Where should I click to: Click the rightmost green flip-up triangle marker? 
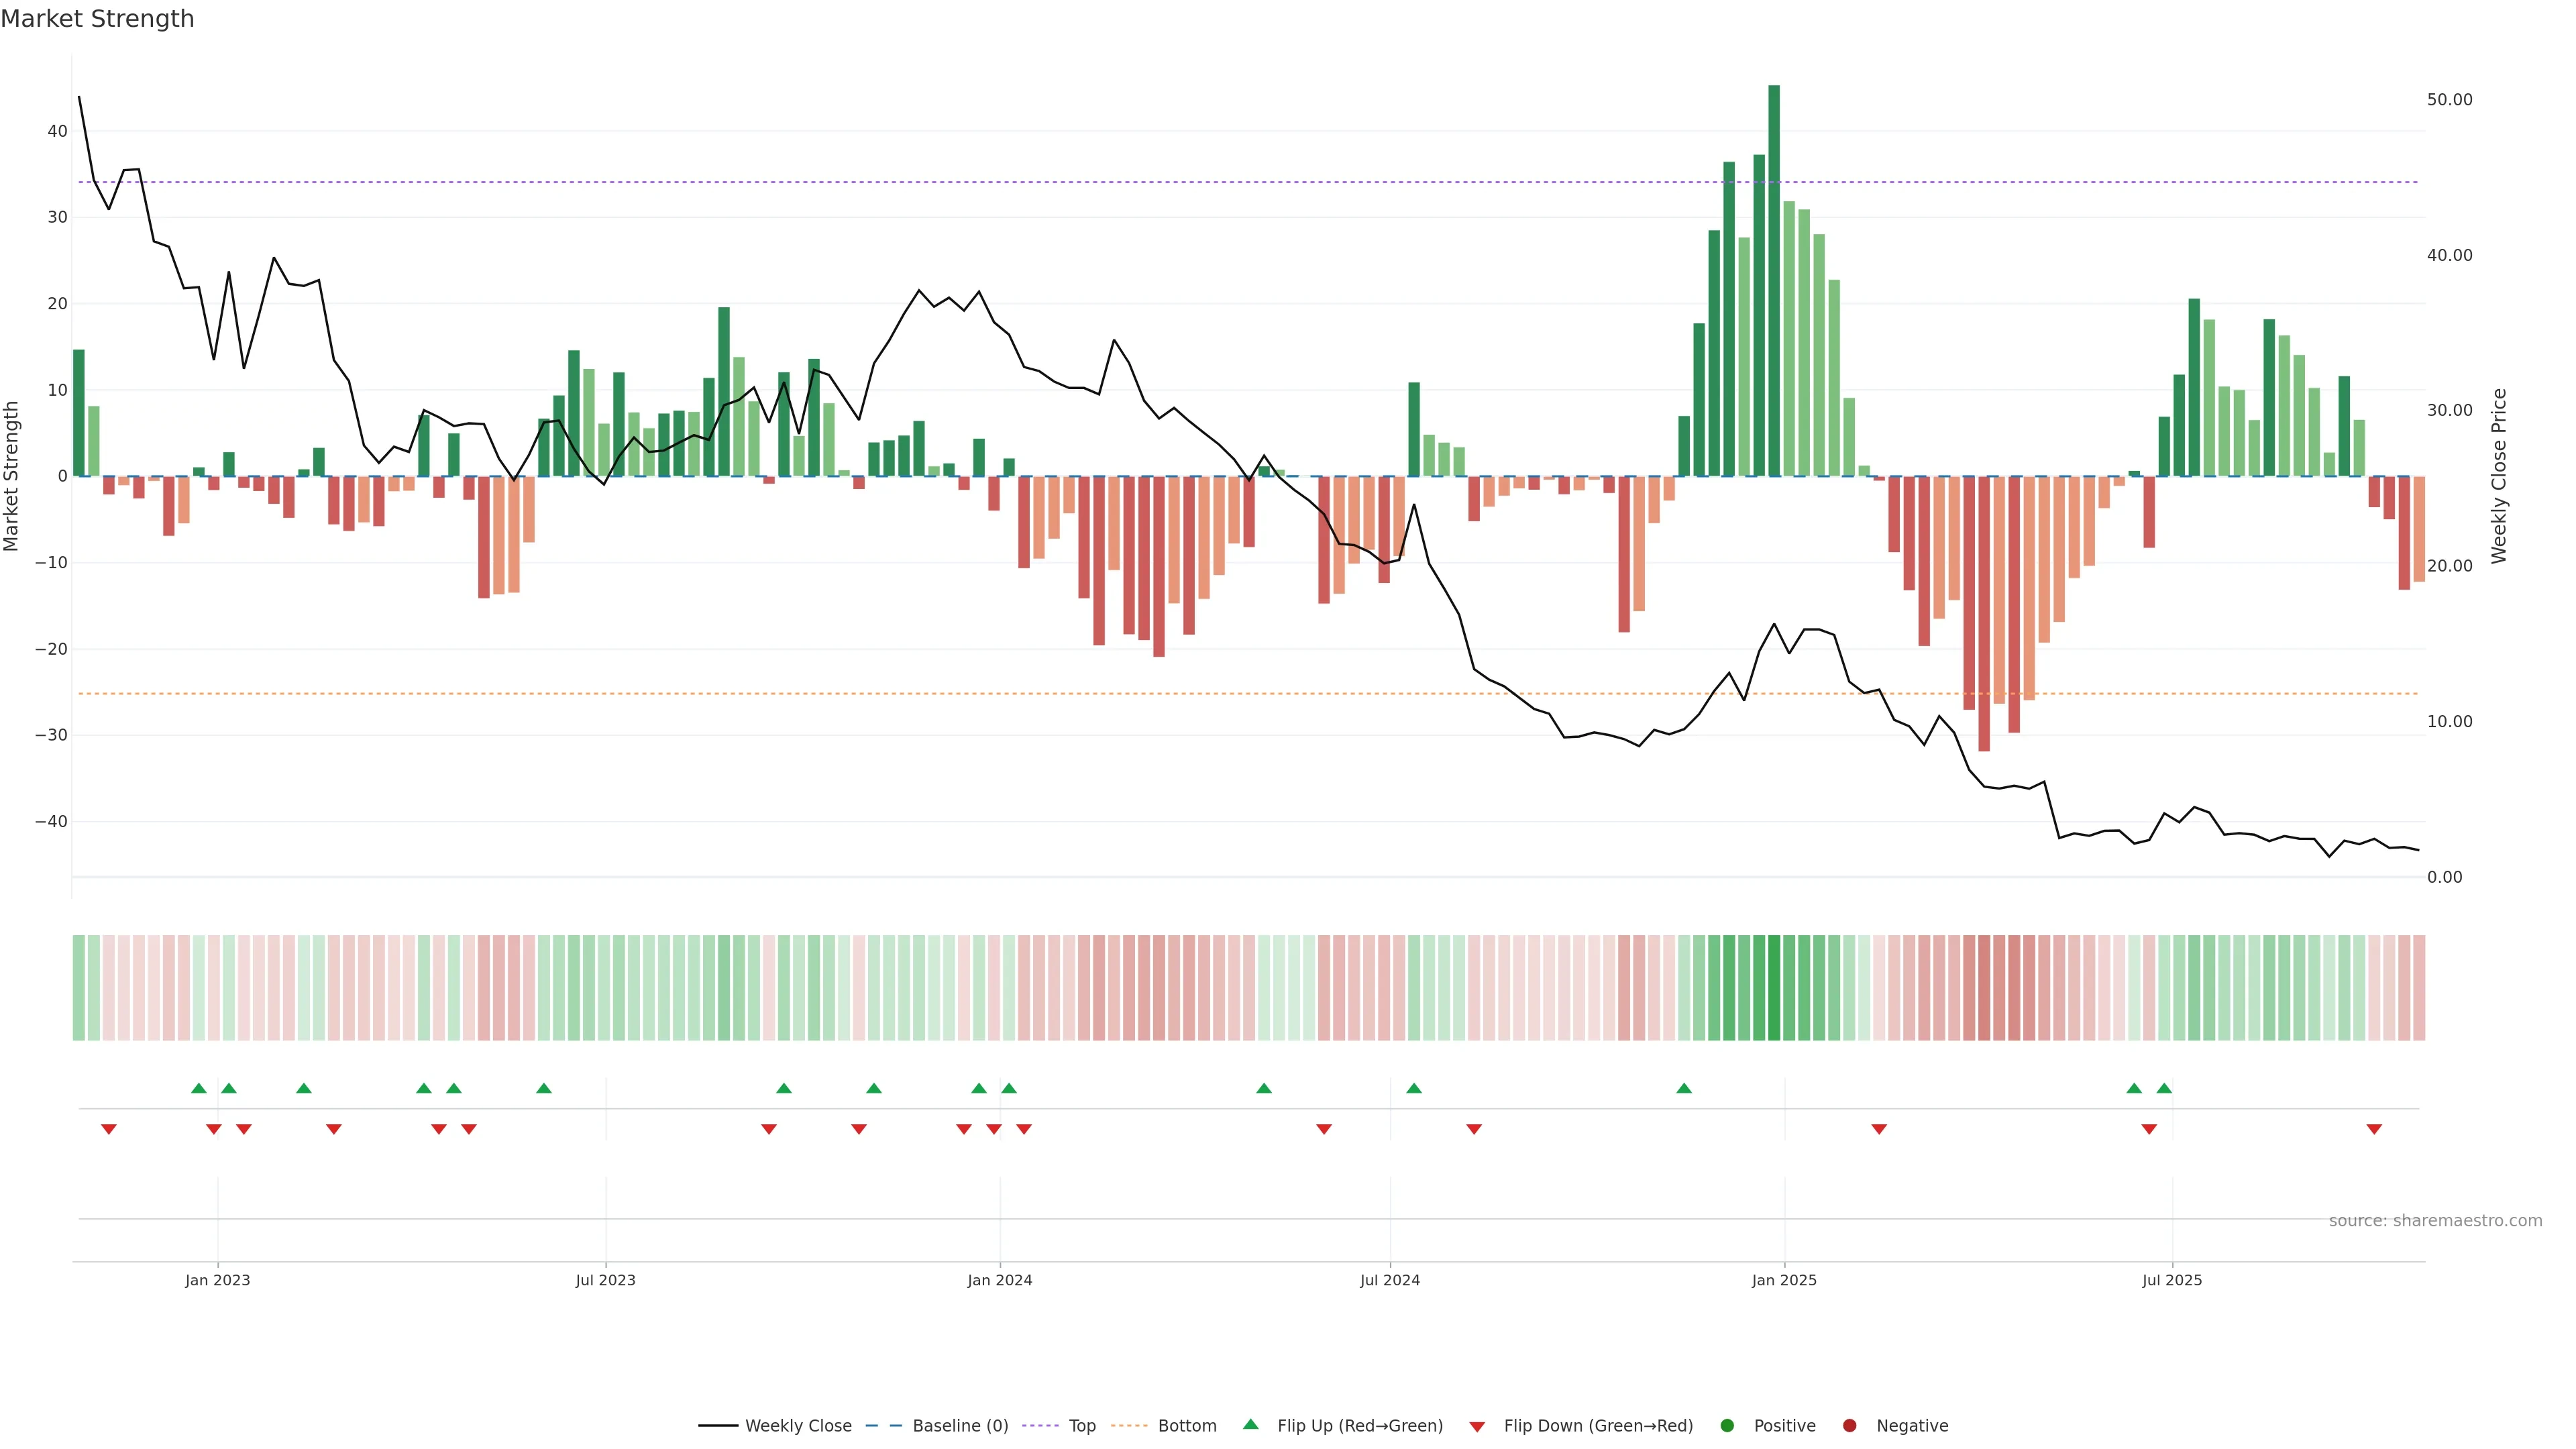pyautogui.click(x=2164, y=1088)
